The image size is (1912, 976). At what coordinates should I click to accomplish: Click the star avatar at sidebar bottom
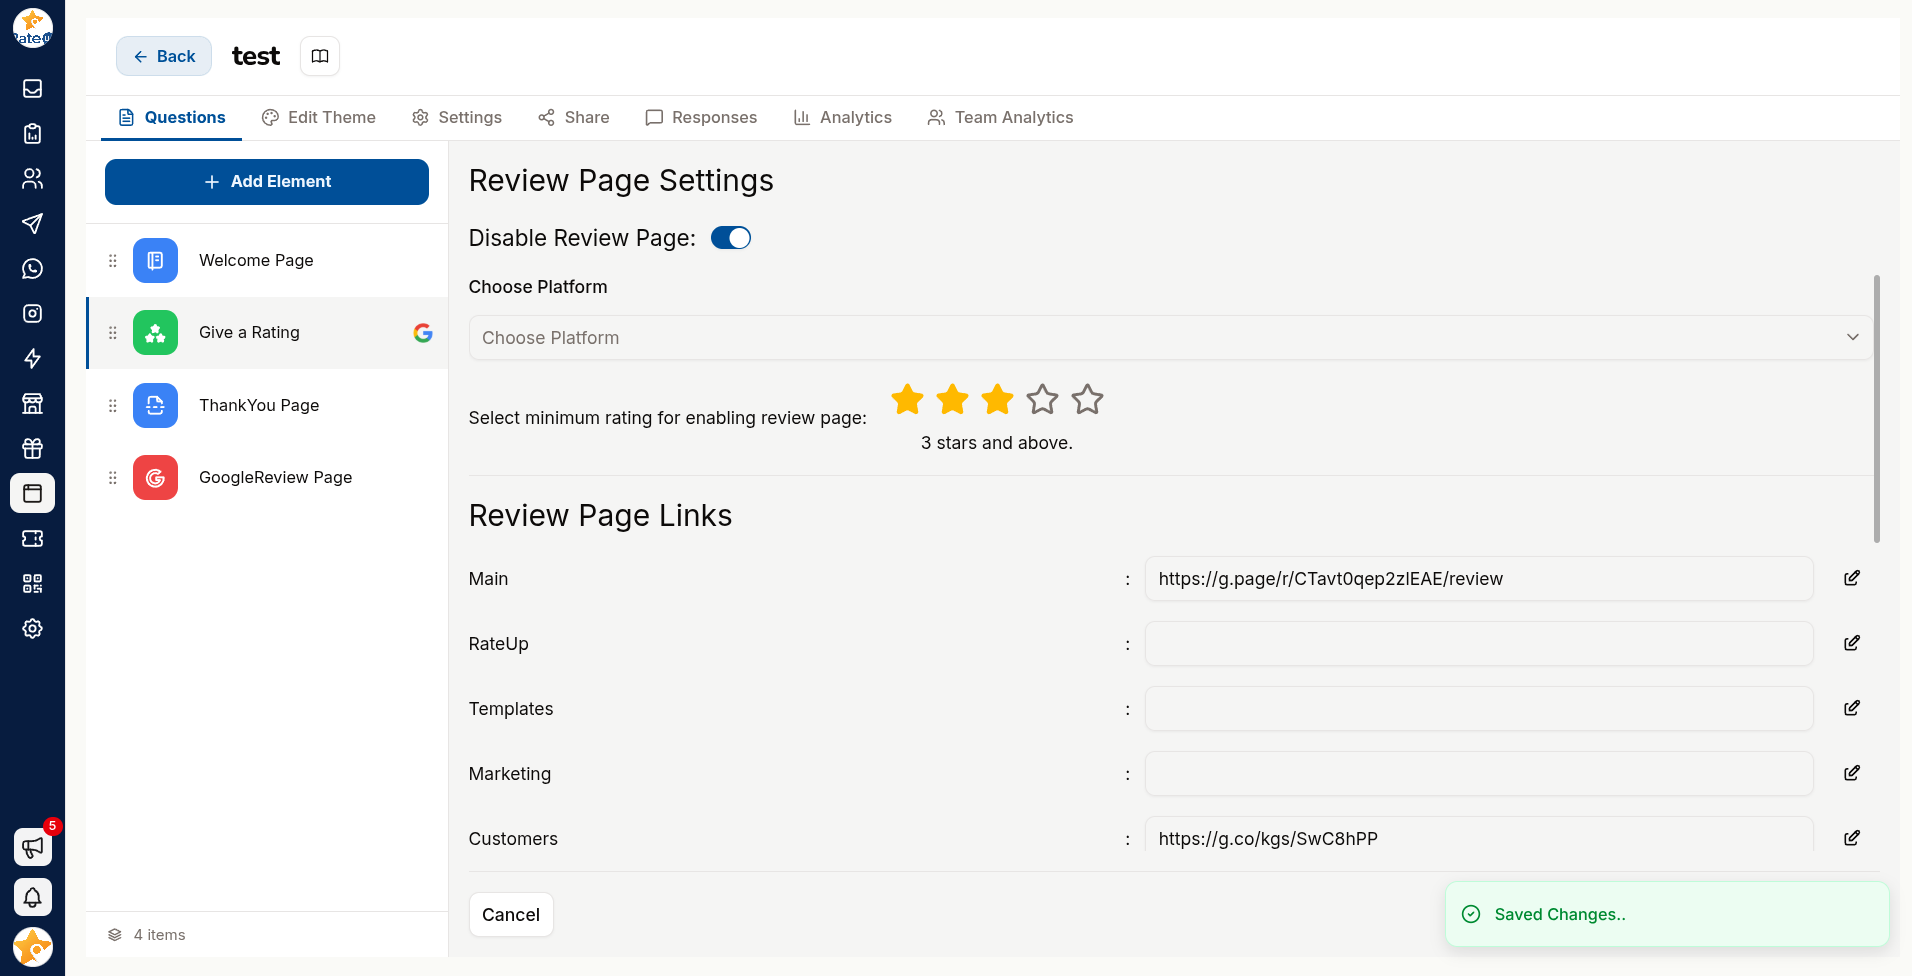coord(33,947)
